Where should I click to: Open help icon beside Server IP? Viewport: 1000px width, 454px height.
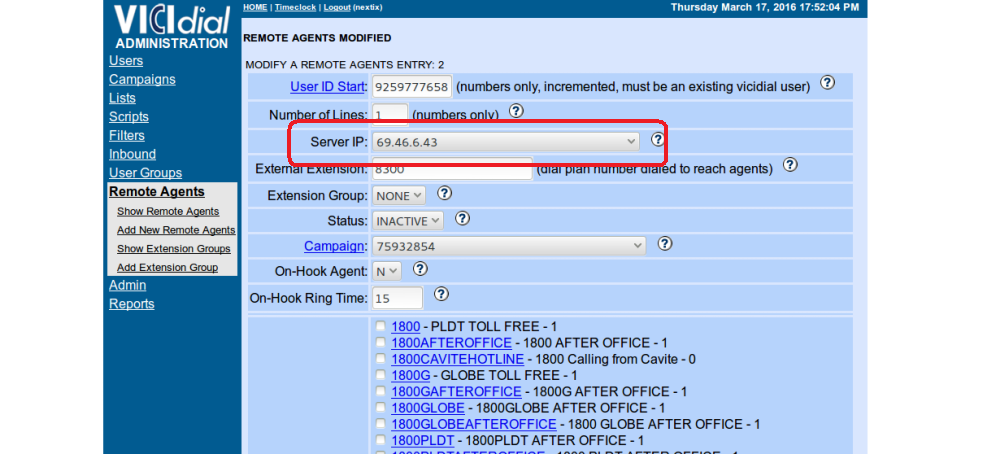(658, 139)
